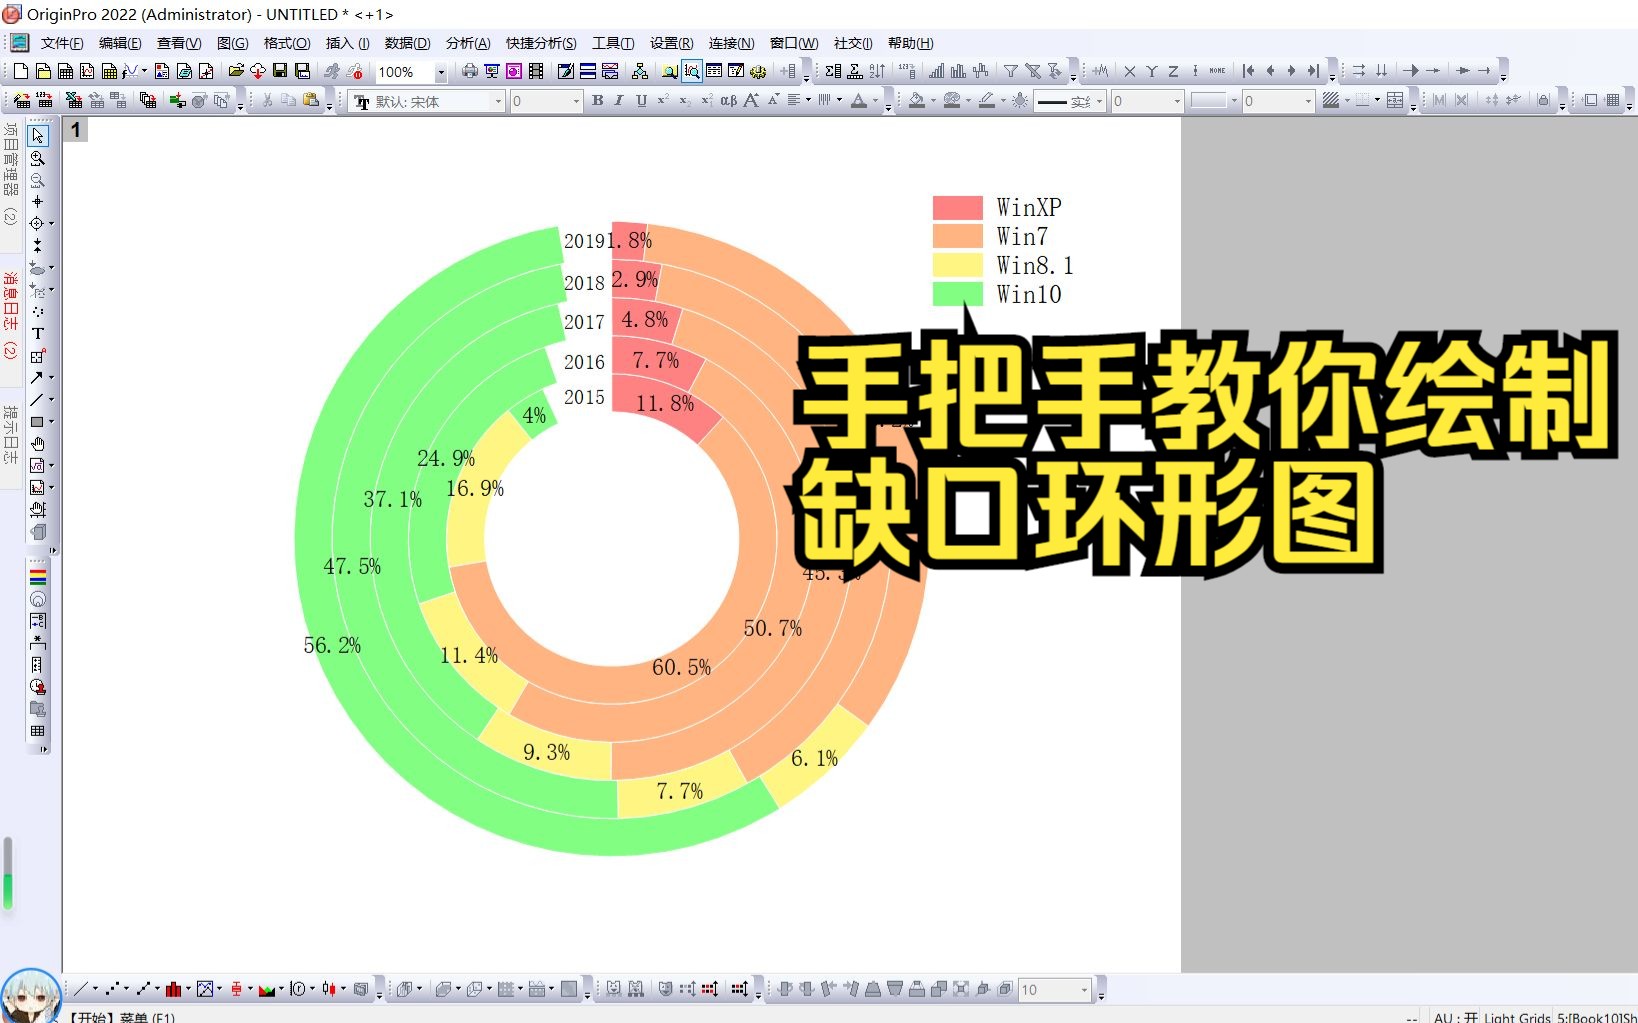Image resolution: width=1638 pixels, height=1023 pixels.
Task: Toggle the lock icon in the right toolbar
Action: pos(1543,100)
